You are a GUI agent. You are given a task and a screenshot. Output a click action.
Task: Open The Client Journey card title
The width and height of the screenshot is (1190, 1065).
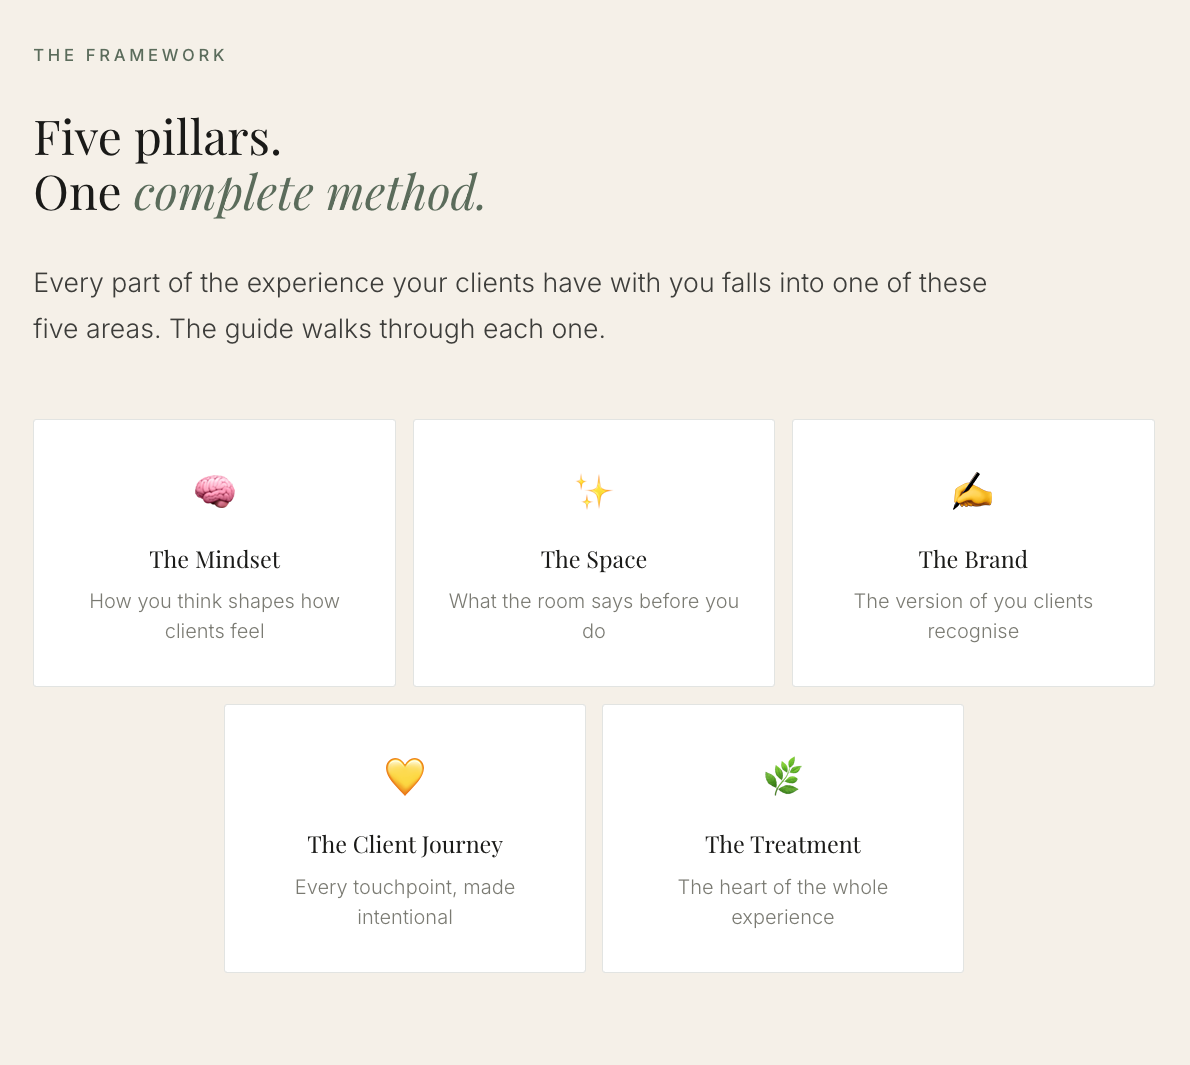click(405, 846)
